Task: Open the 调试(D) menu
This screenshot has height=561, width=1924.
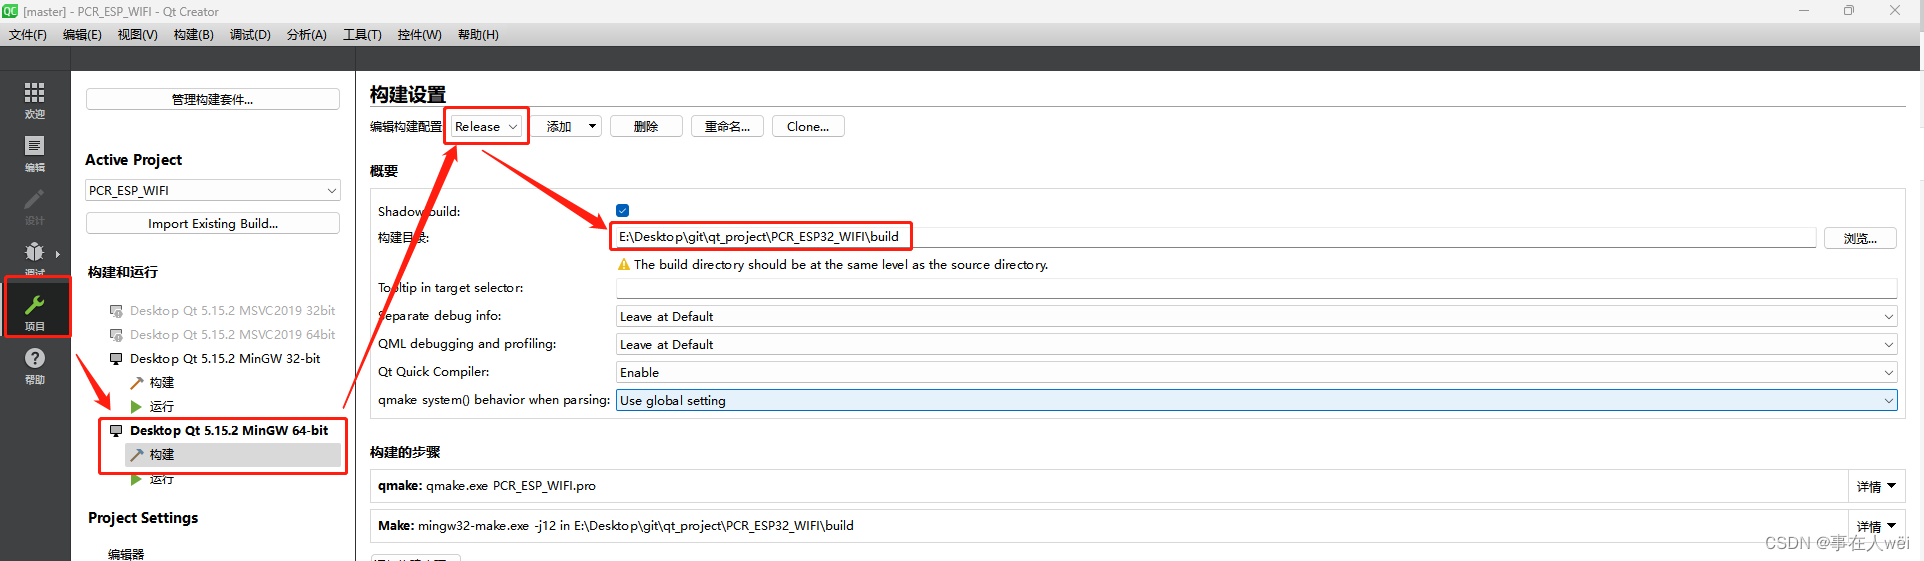Action: (250, 35)
